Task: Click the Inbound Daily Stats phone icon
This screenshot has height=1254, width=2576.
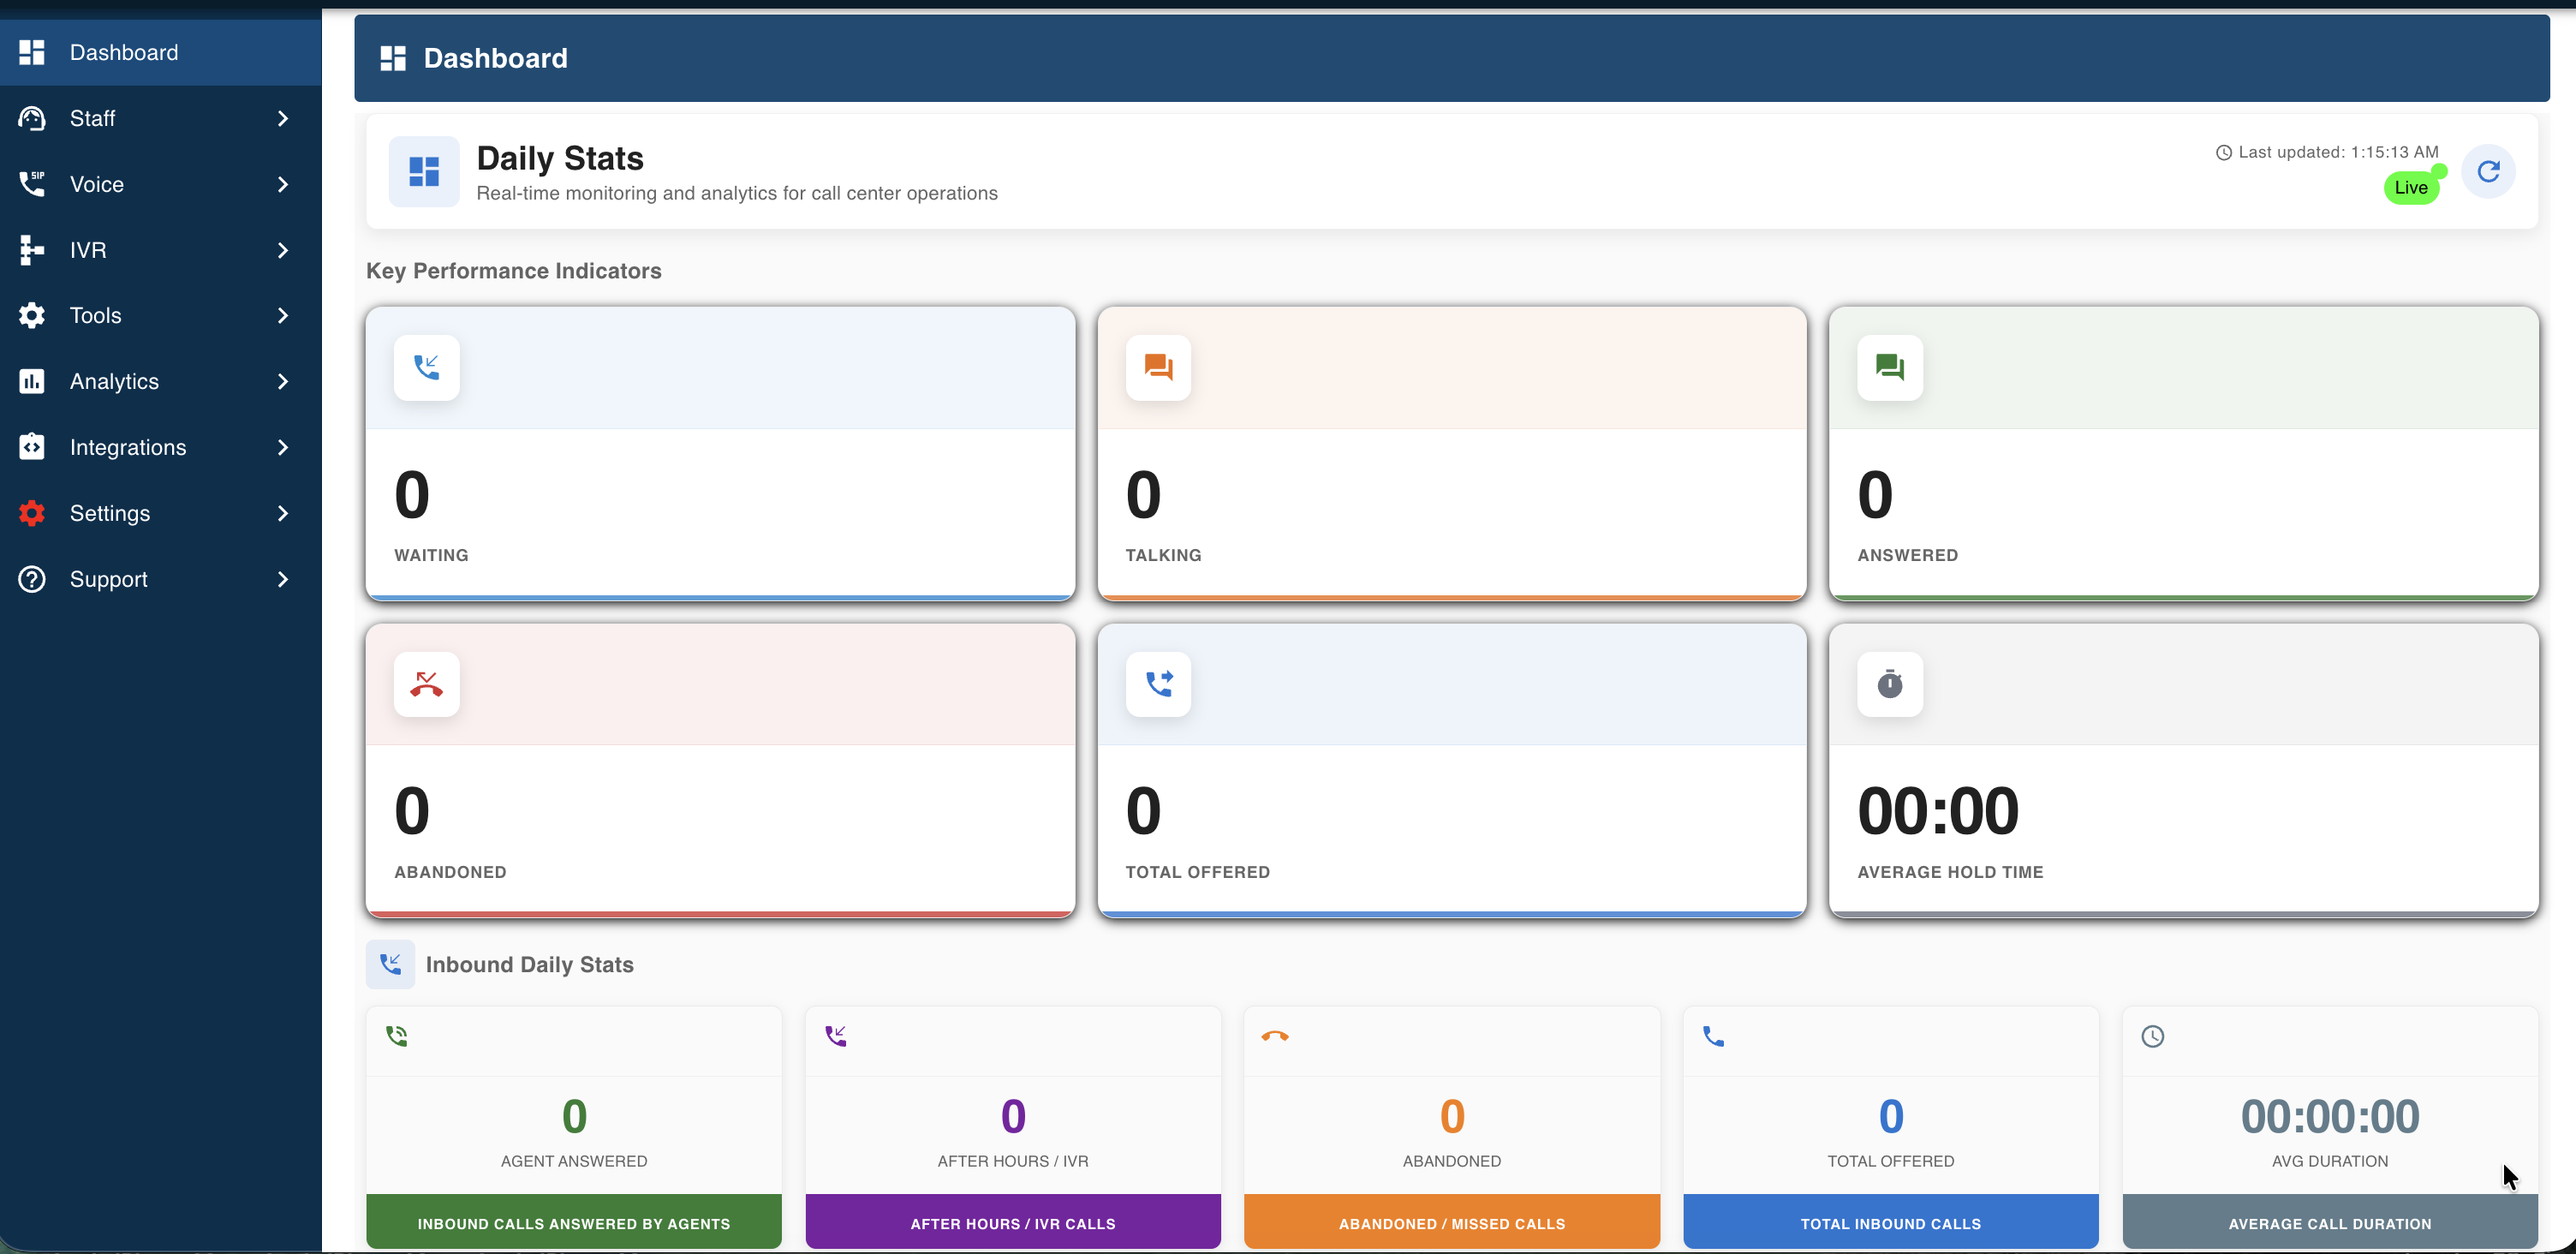Action: [x=390, y=964]
